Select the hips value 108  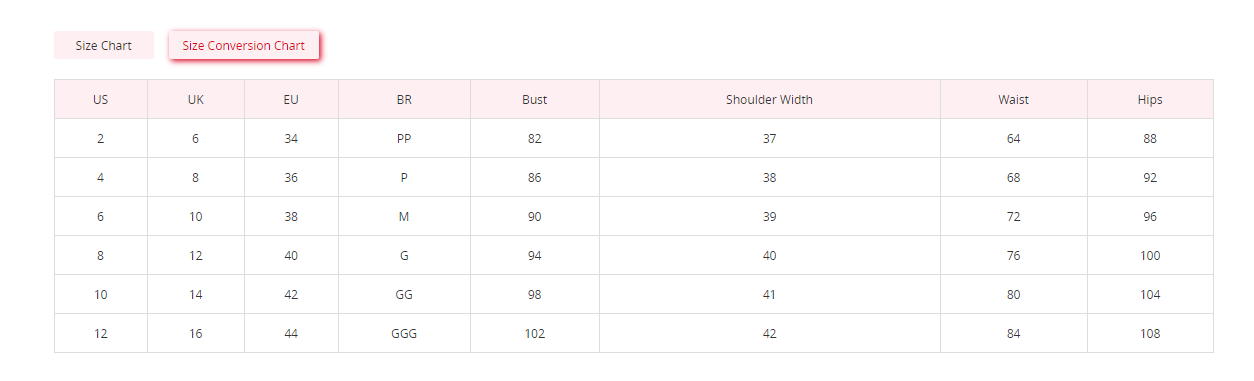[1150, 334]
